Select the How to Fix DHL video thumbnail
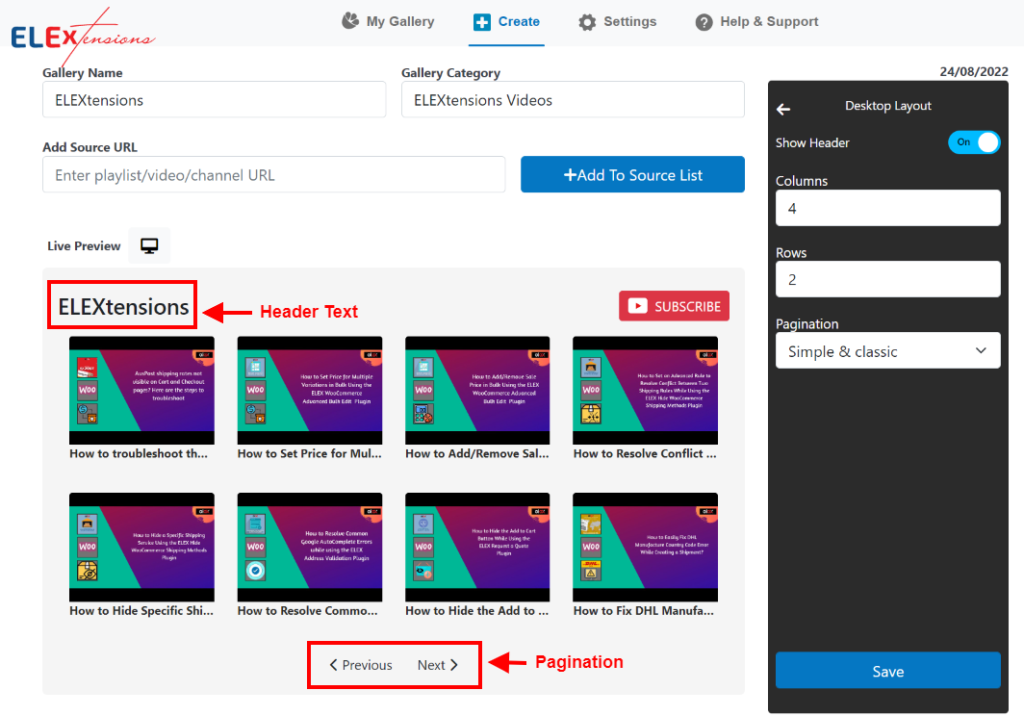Image resolution: width=1024 pixels, height=716 pixels. coord(644,546)
